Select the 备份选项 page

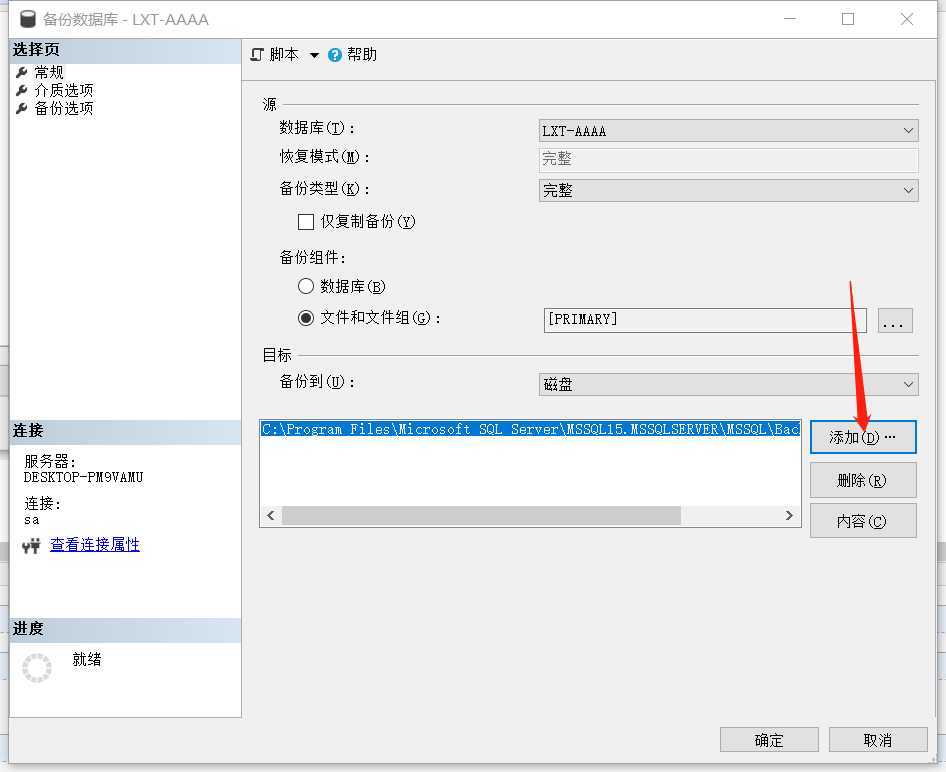64,109
